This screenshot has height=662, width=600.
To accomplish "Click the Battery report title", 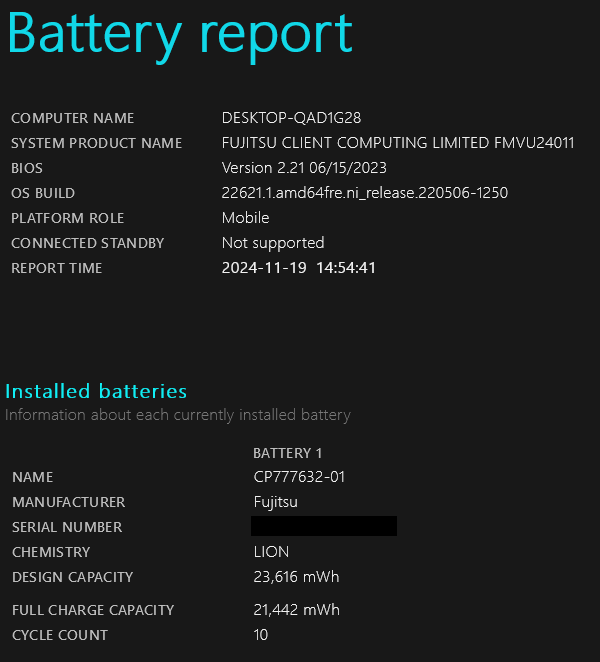I will (180, 36).
